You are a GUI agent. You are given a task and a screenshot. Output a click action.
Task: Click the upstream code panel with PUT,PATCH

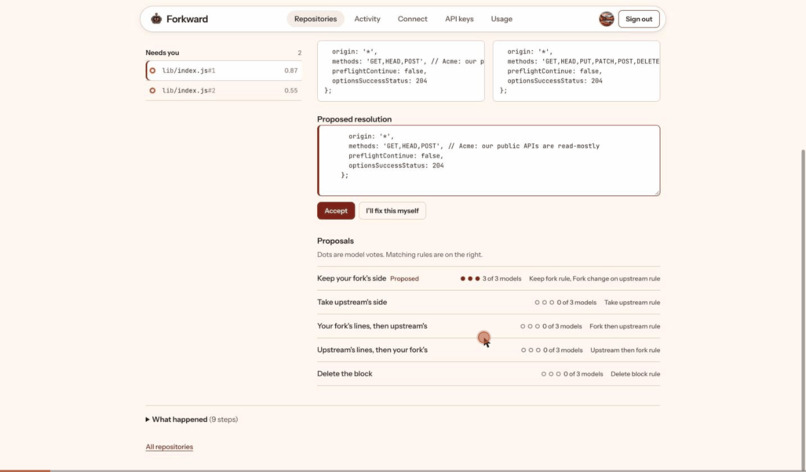[x=576, y=71]
